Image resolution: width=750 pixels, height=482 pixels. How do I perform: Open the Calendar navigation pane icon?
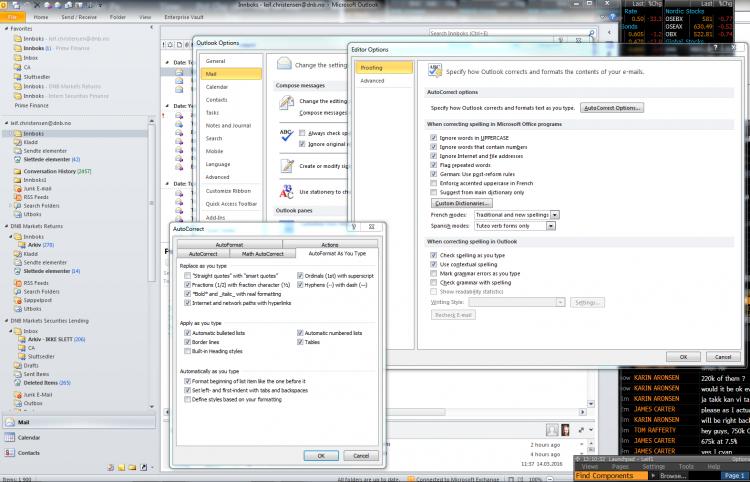[x=10, y=438]
